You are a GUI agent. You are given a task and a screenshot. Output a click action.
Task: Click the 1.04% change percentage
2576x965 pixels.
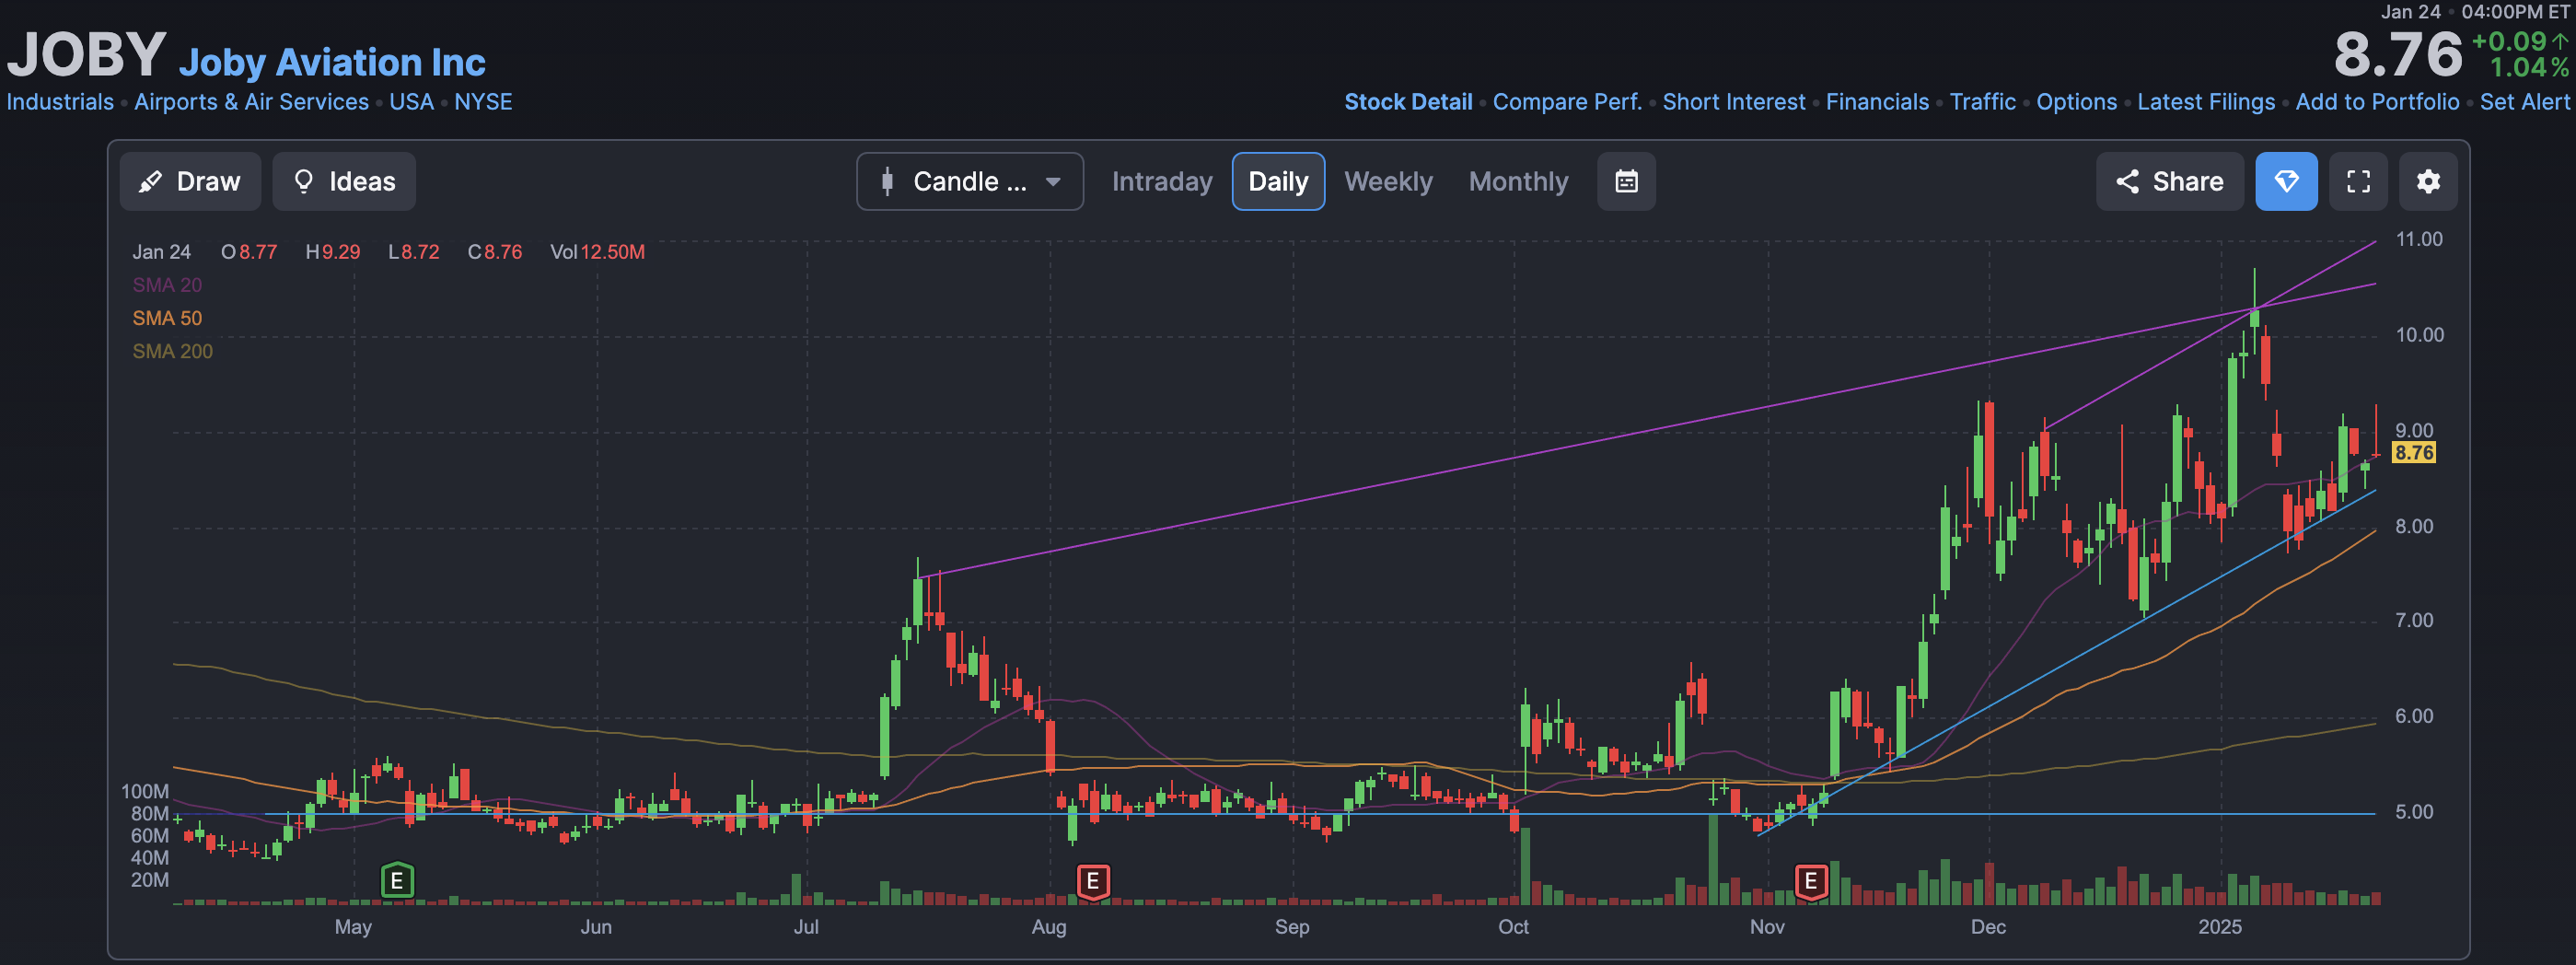[x=2529, y=67]
